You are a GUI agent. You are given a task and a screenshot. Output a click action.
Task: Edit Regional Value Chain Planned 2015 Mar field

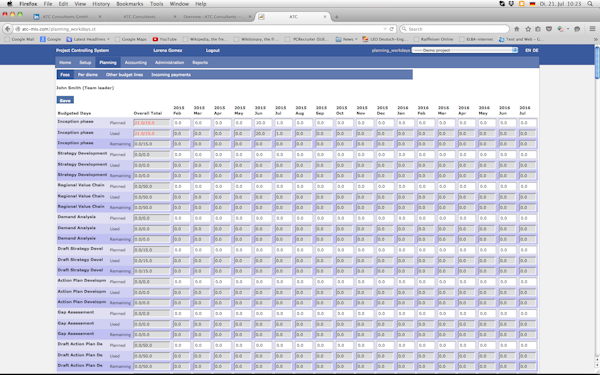coord(202,186)
